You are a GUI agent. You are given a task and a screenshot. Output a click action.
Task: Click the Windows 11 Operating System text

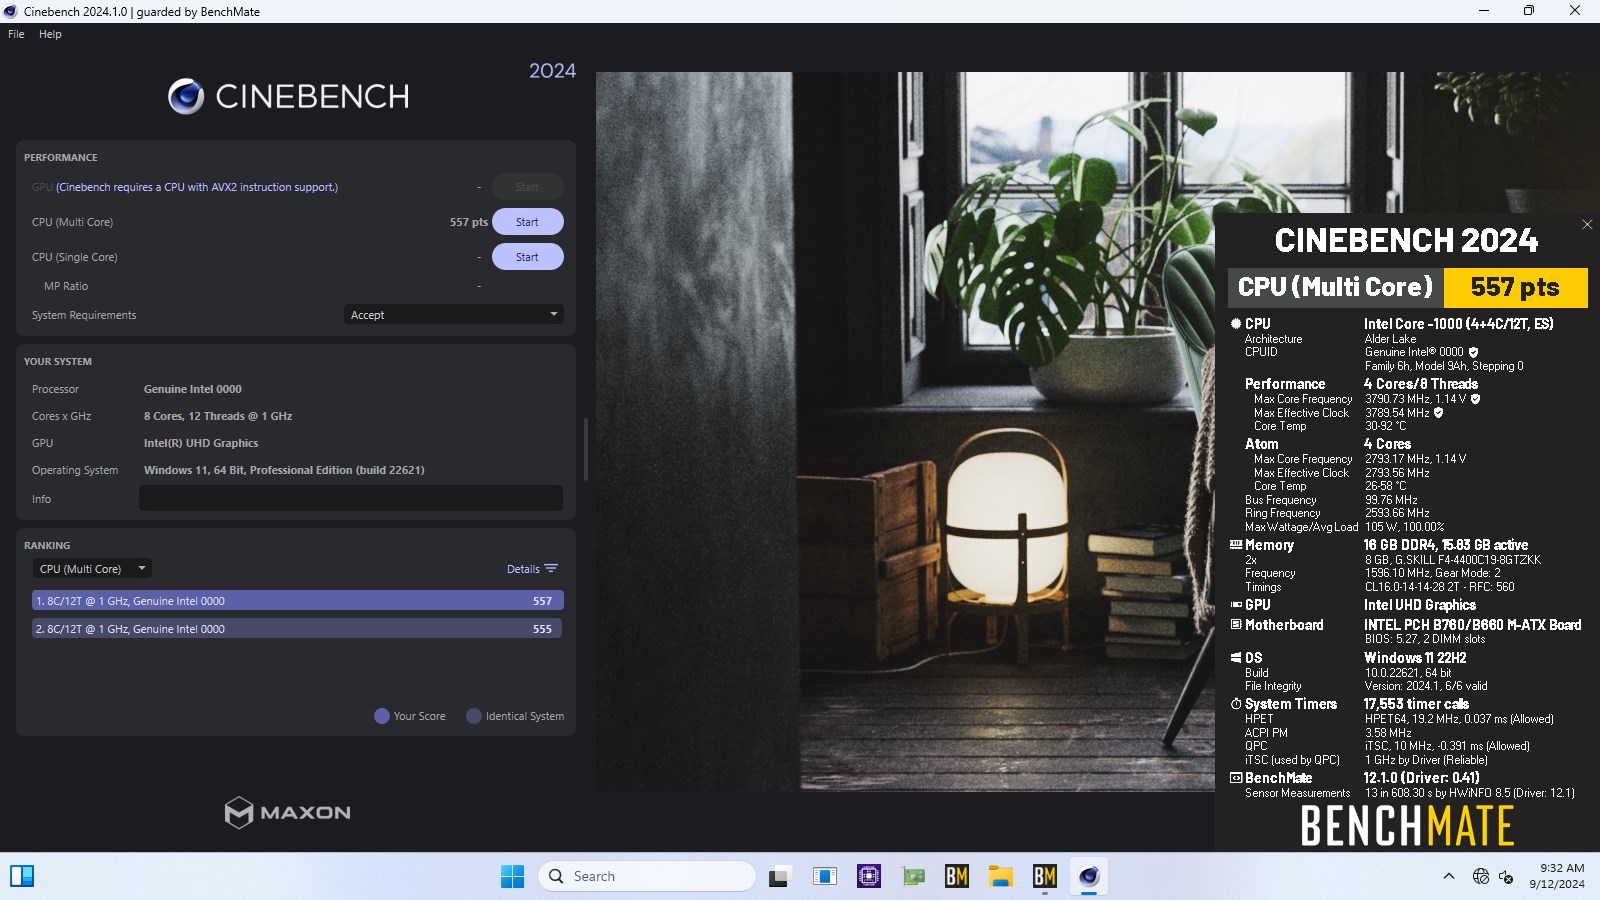[x=284, y=470]
